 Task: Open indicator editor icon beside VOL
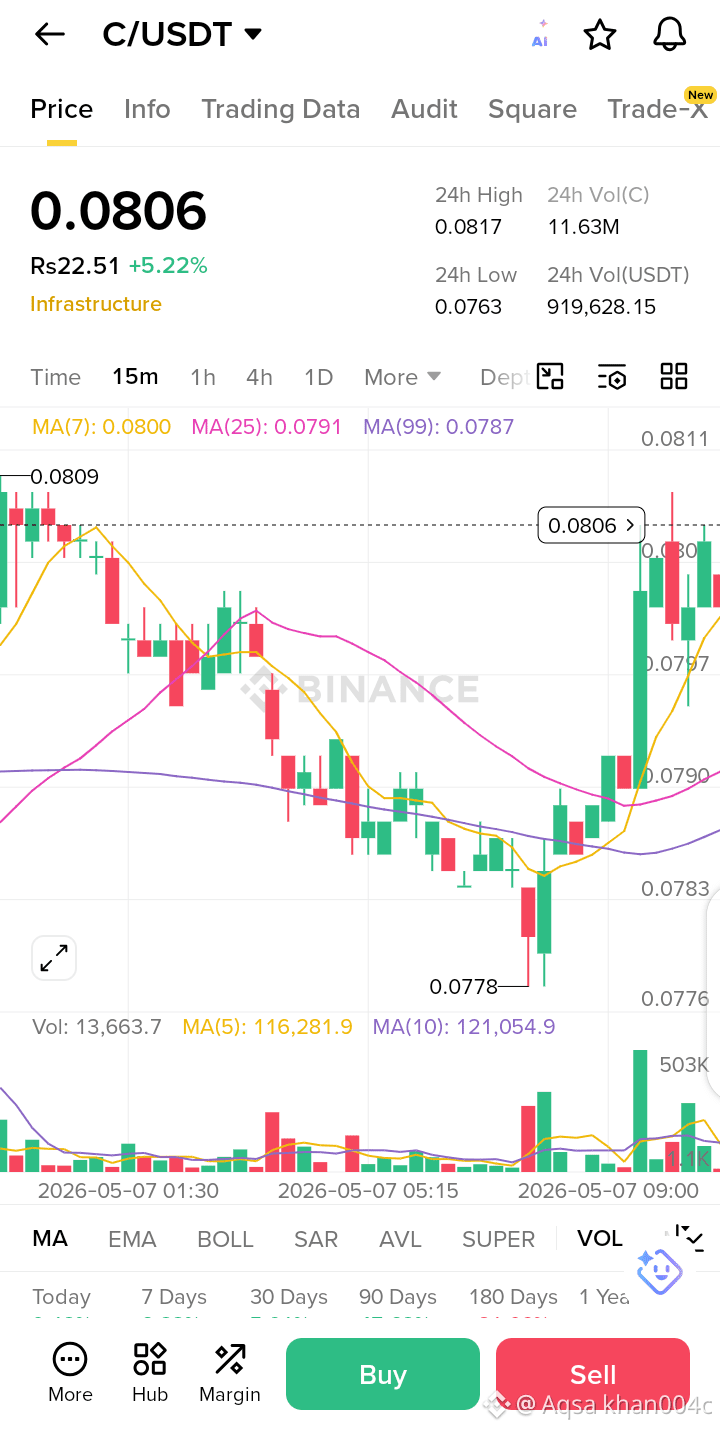pyautogui.click(x=689, y=1238)
